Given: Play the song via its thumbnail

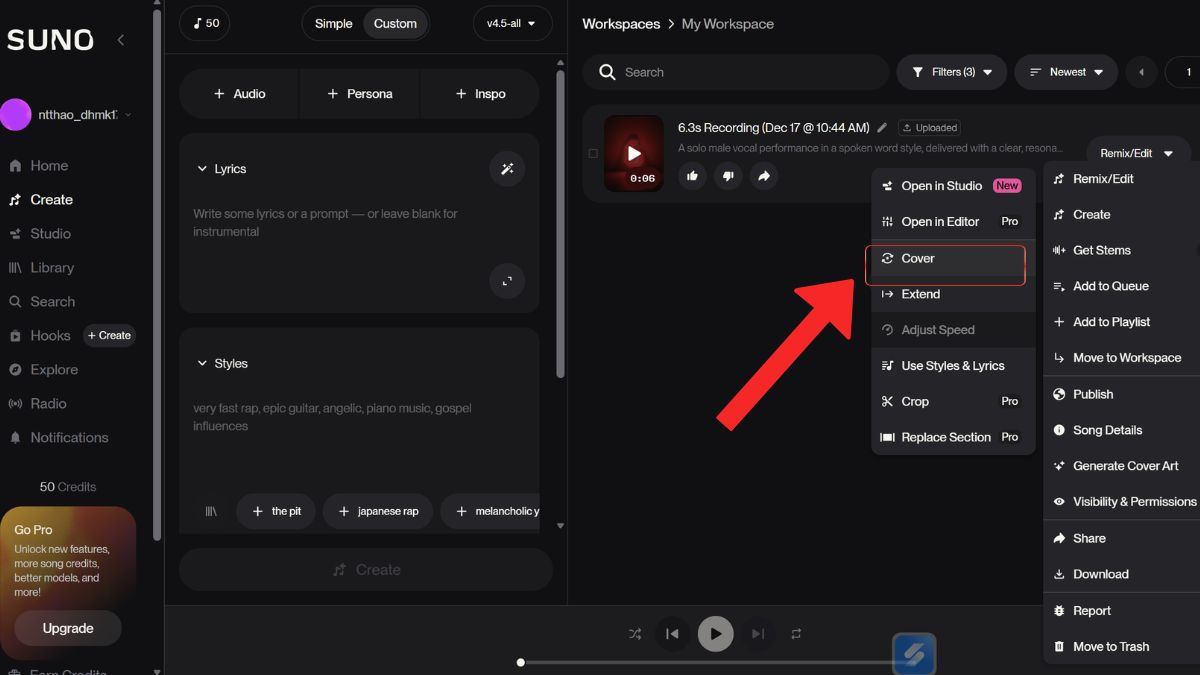Looking at the screenshot, I should coord(633,153).
